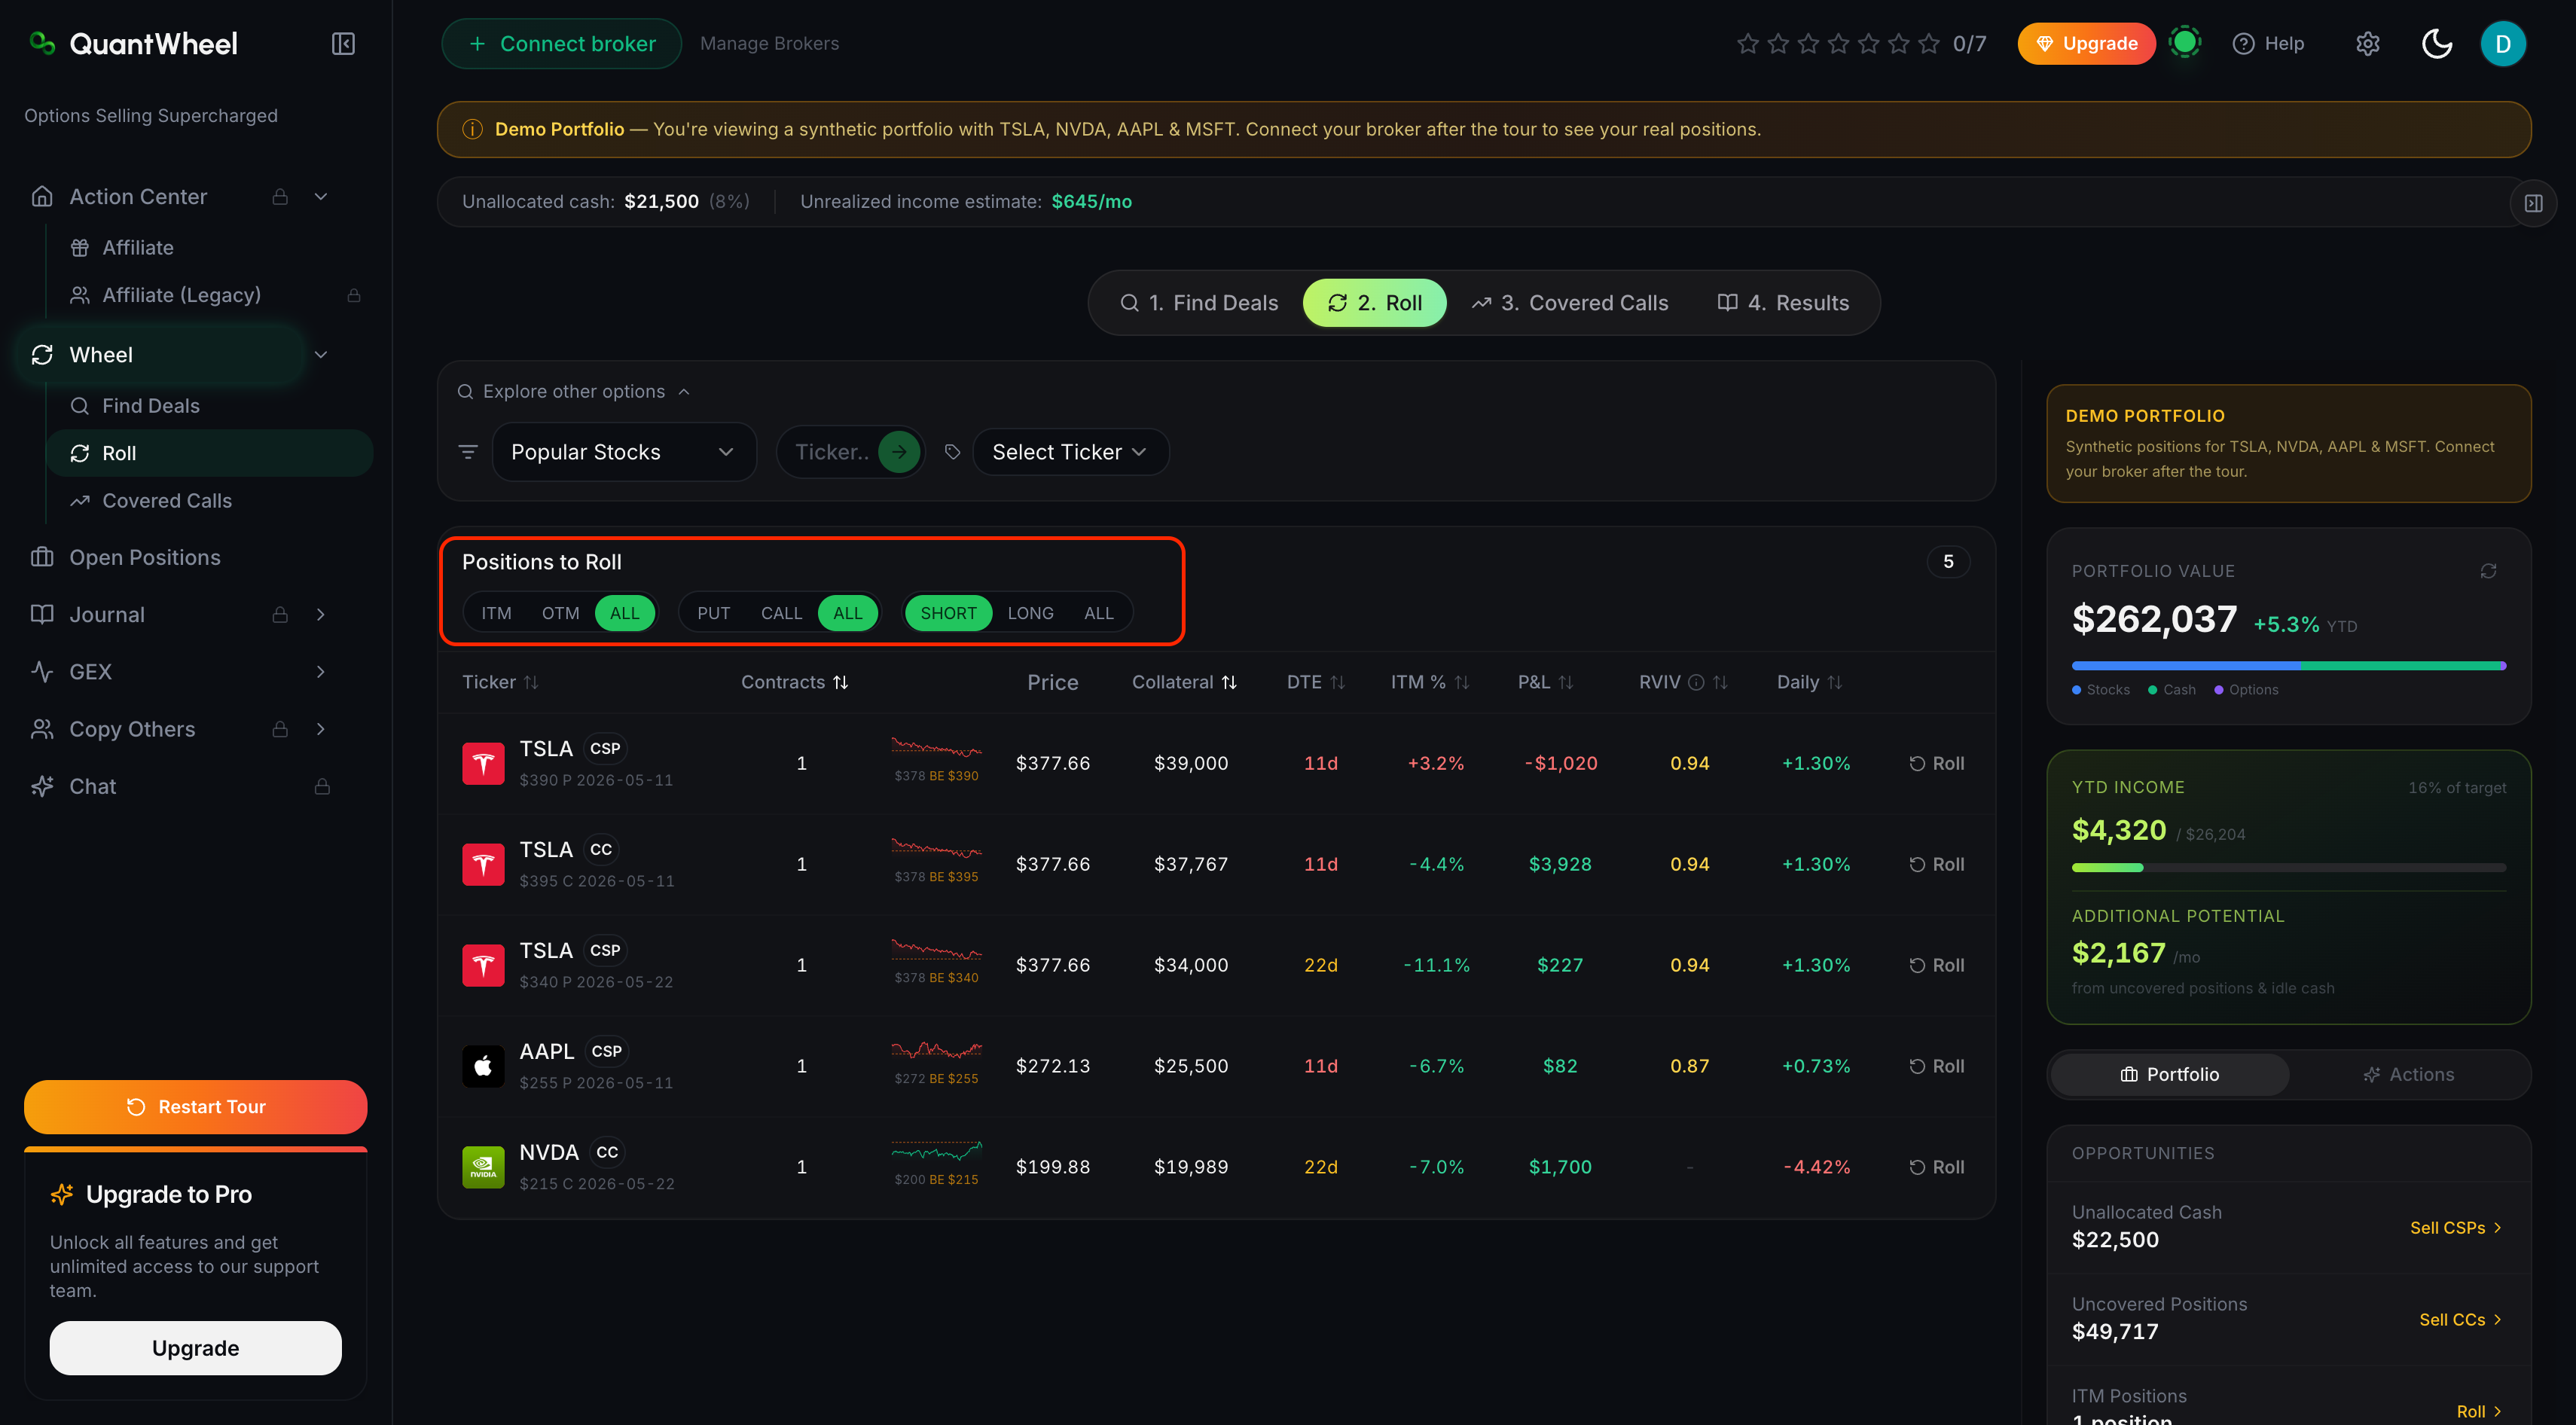Image resolution: width=2576 pixels, height=1425 pixels.
Task: Open Covered Calls in sidebar
Action: coord(167,501)
